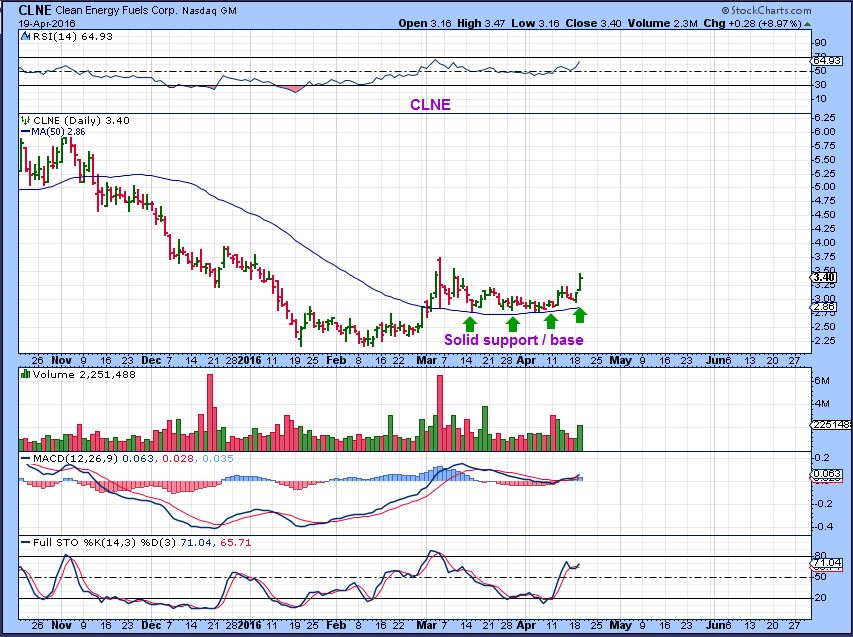Open the StockCharts.com copyright link
Image resolution: width=853 pixels, height=637 pixels.
pyautogui.click(x=766, y=10)
